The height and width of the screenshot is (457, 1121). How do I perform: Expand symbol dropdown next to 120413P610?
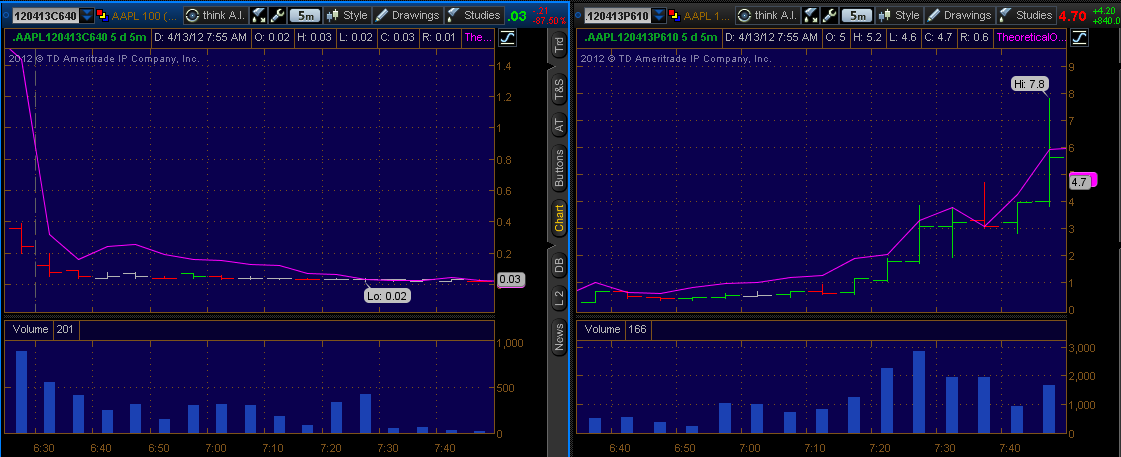tap(658, 15)
